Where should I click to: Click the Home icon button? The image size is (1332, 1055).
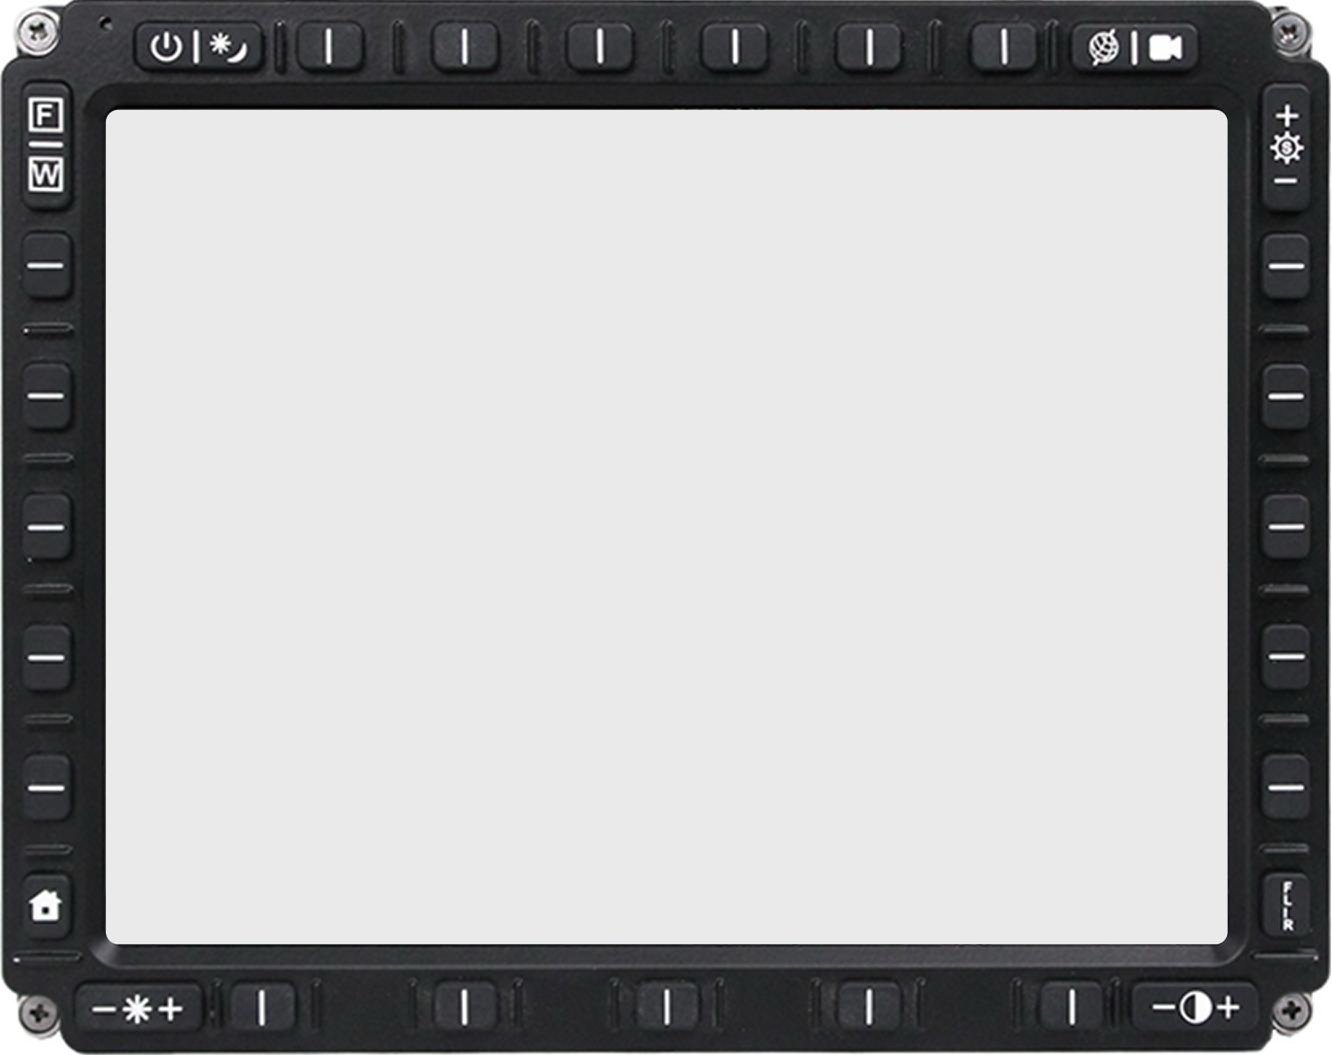tap(45, 906)
